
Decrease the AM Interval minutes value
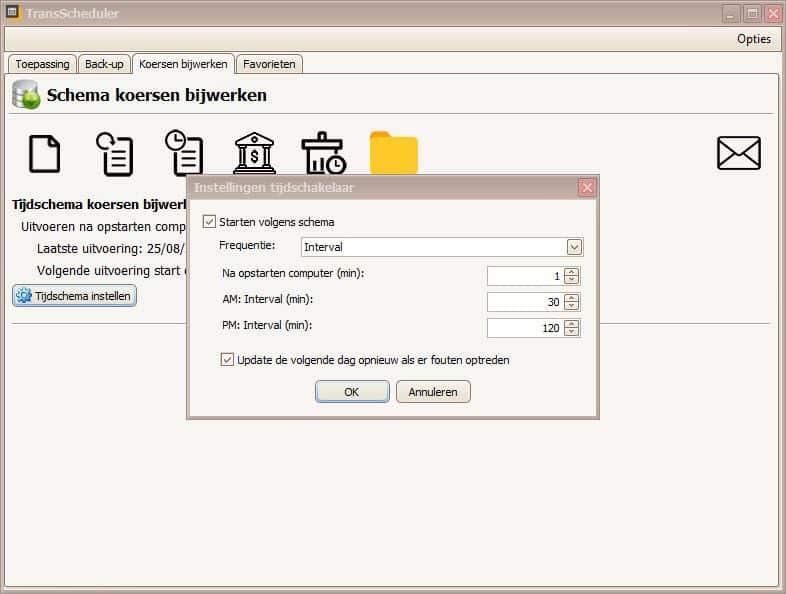tap(571, 306)
